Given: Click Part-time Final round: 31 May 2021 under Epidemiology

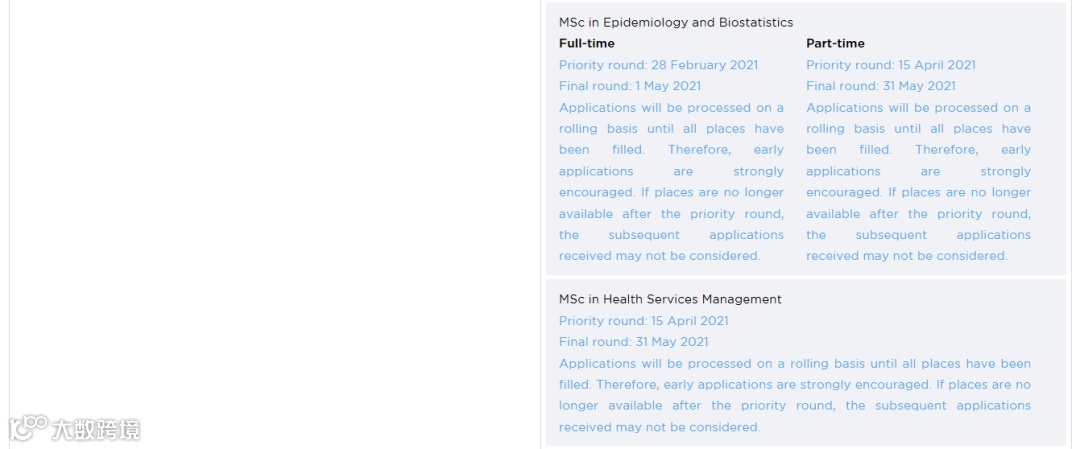Looking at the screenshot, I should pyautogui.click(x=880, y=86).
